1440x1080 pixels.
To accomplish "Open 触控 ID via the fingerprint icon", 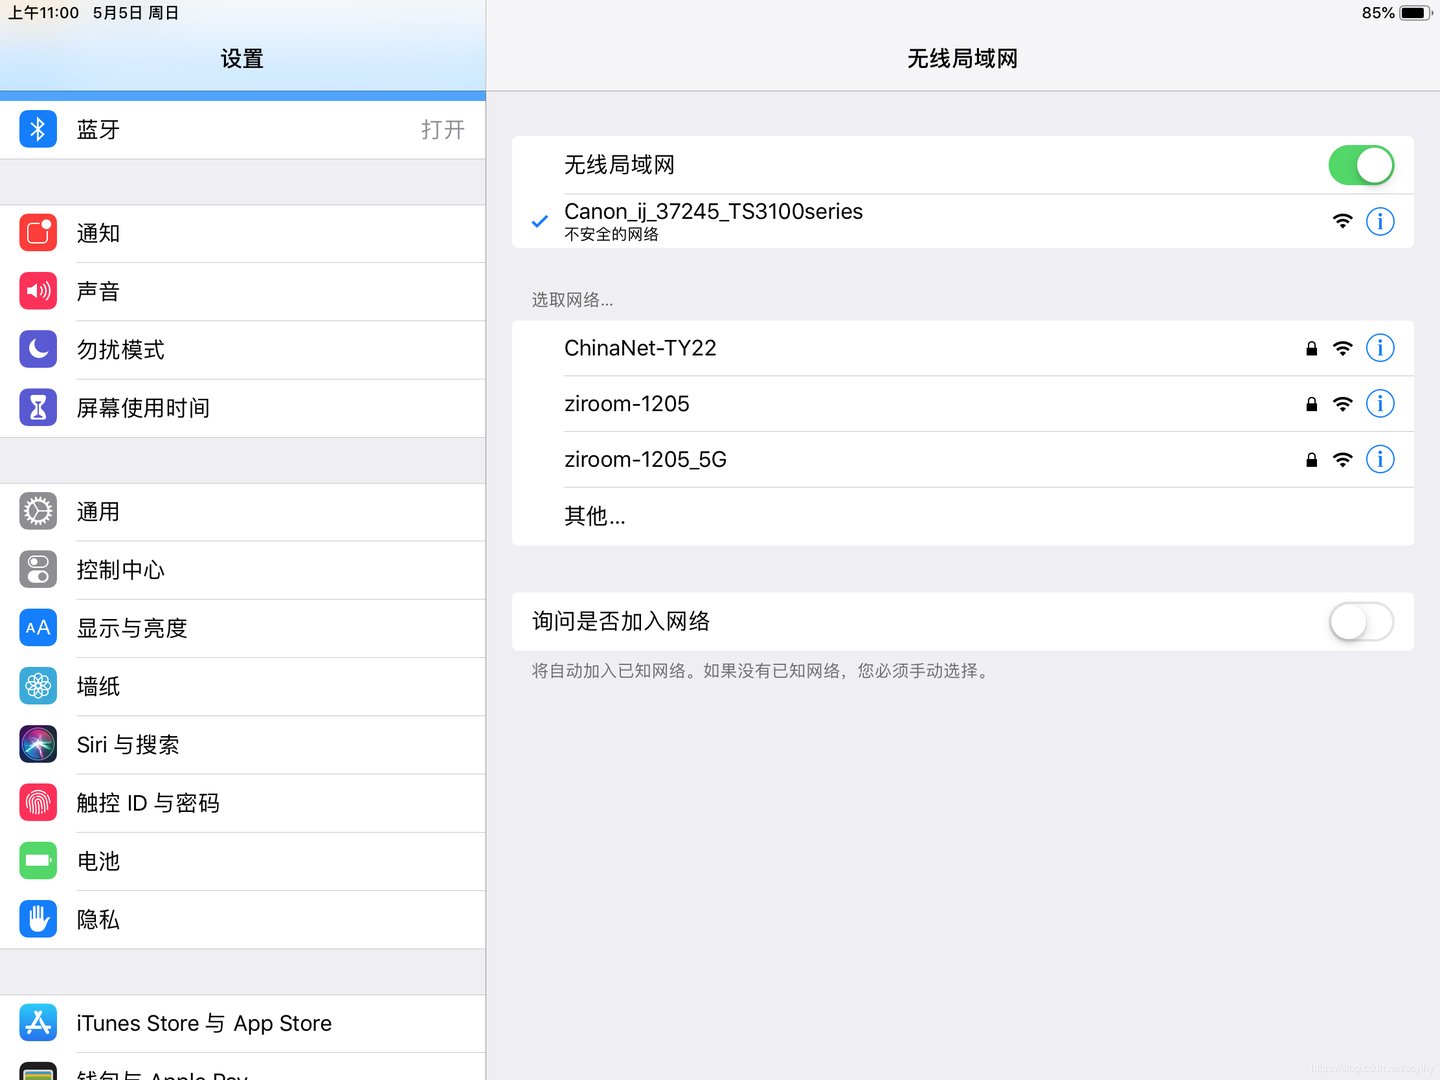I will tap(37, 802).
